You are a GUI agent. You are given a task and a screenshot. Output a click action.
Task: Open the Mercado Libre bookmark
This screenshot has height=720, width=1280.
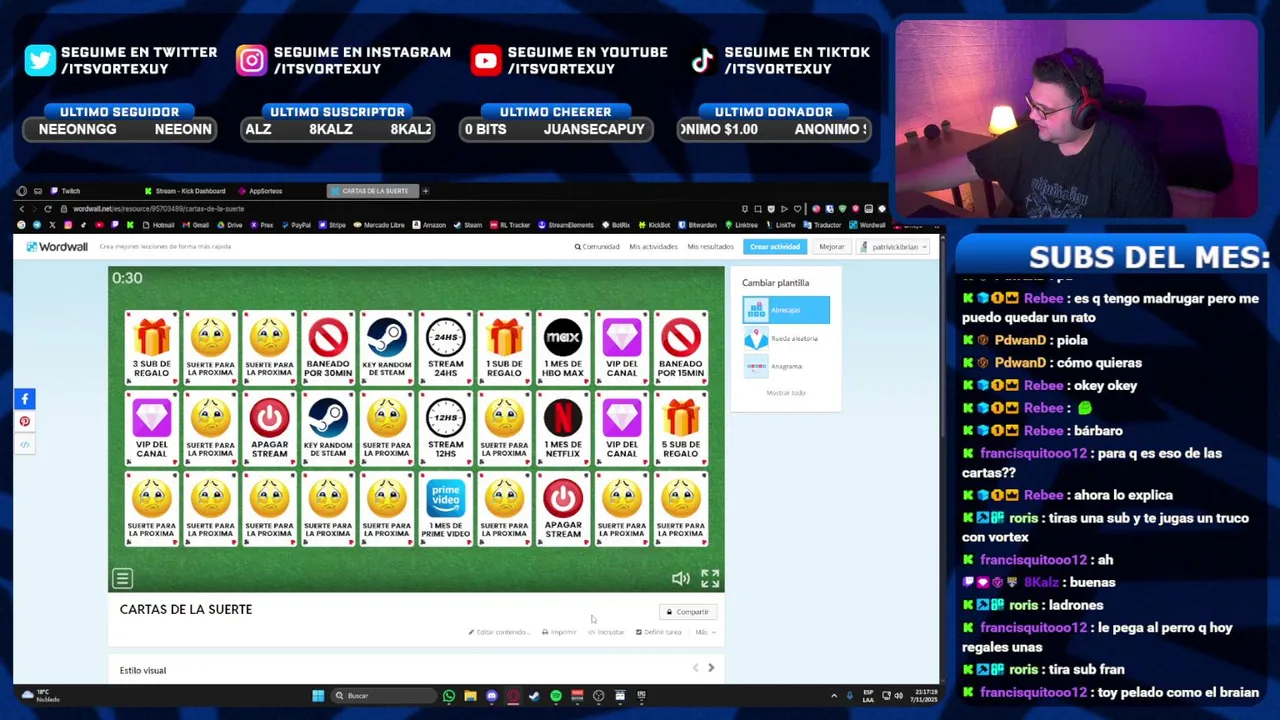(379, 225)
